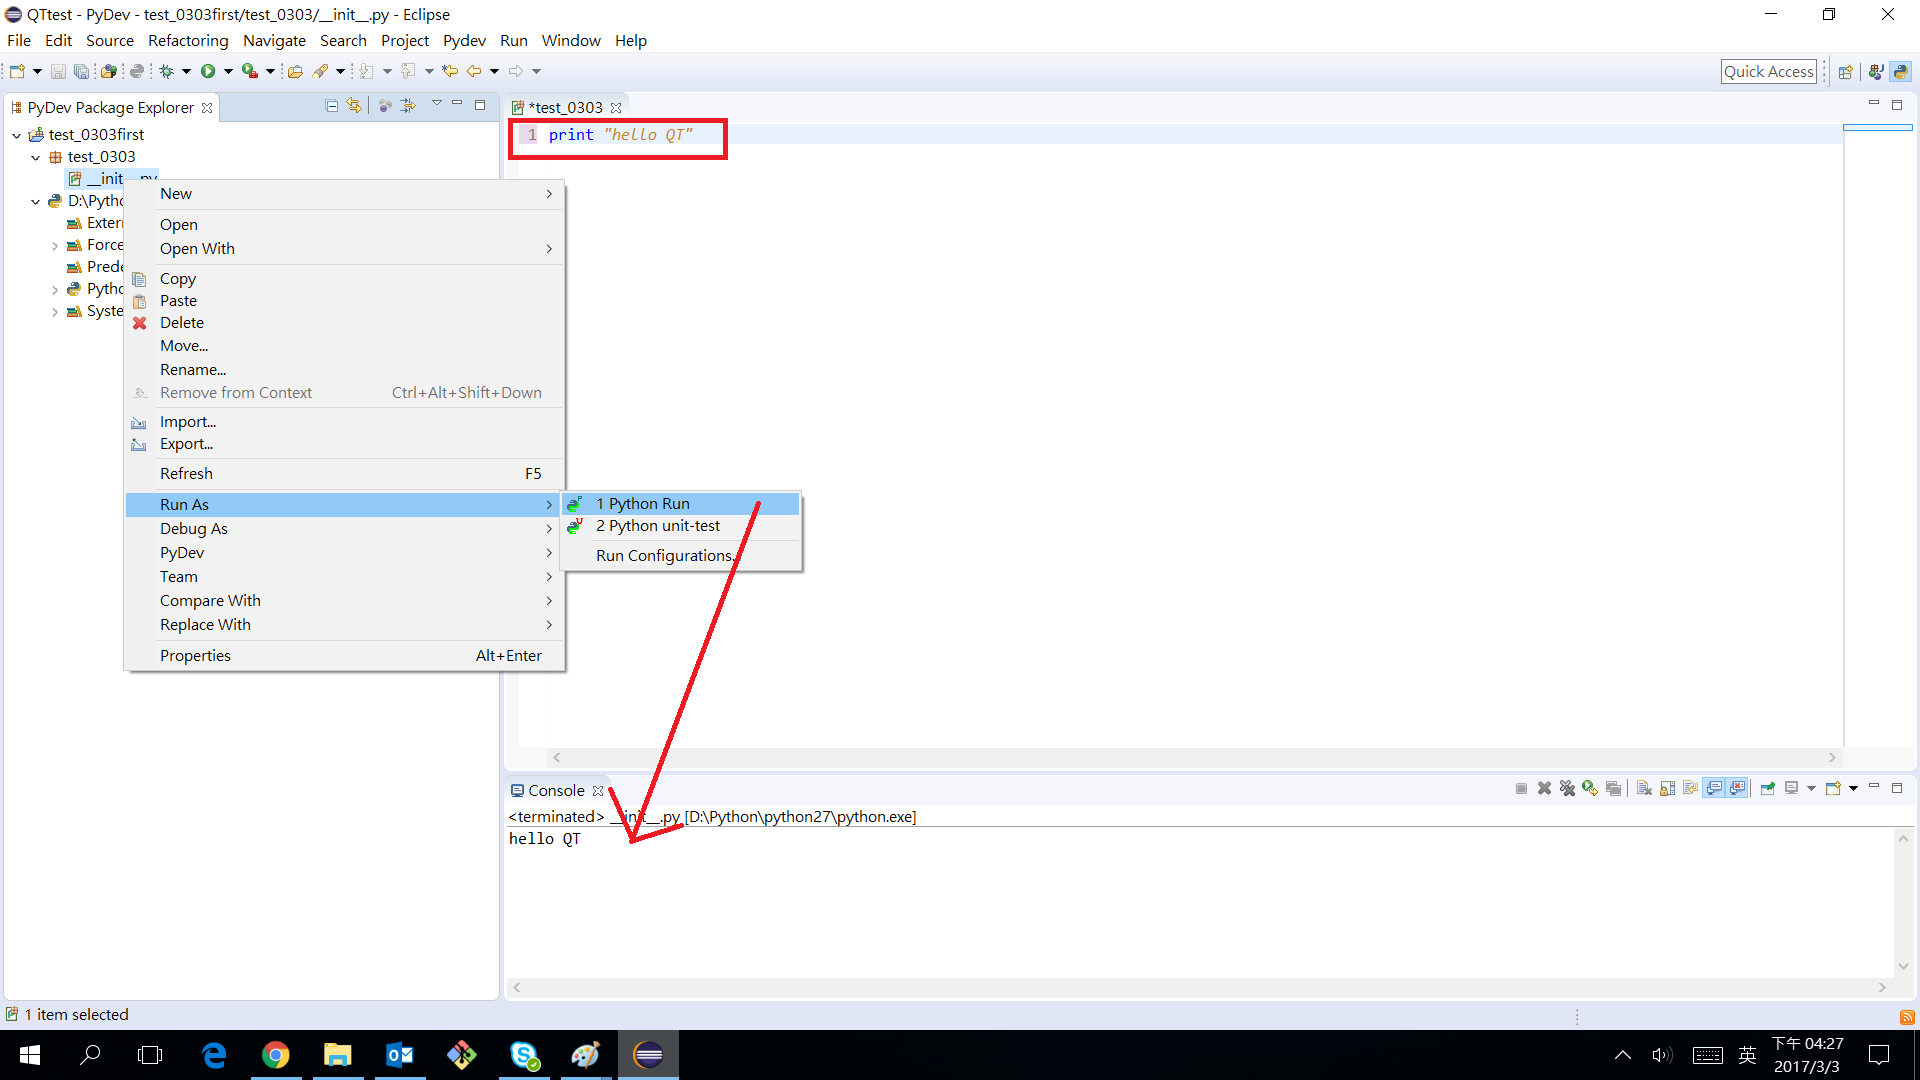Choose Delete in context menu
The image size is (1920, 1080).
pyautogui.click(x=345, y=323)
